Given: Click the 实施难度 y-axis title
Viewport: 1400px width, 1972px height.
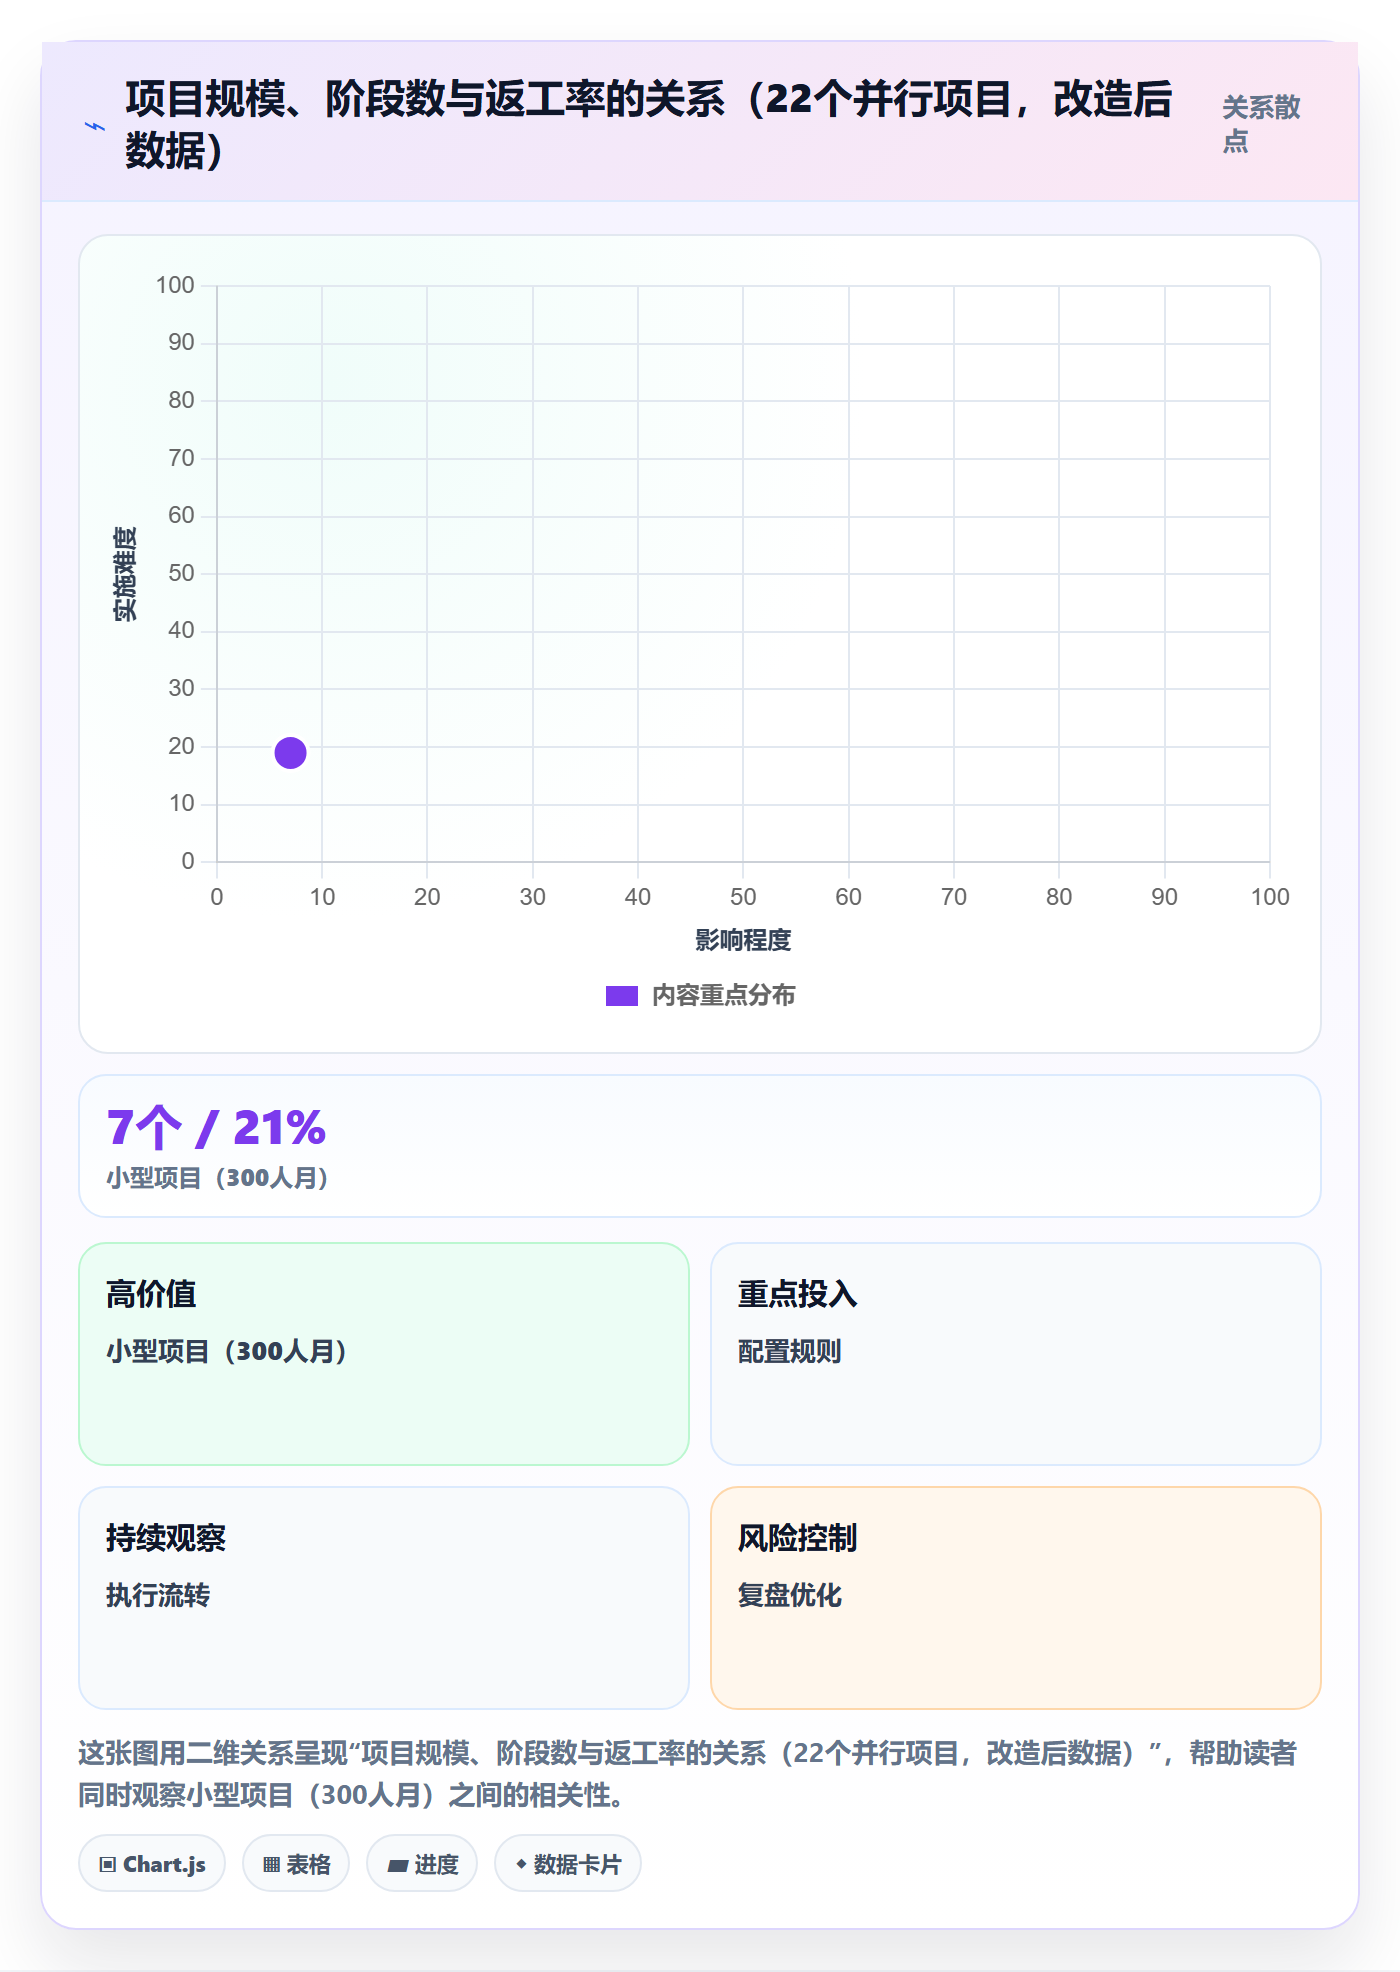Looking at the screenshot, I should click(125, 574).
